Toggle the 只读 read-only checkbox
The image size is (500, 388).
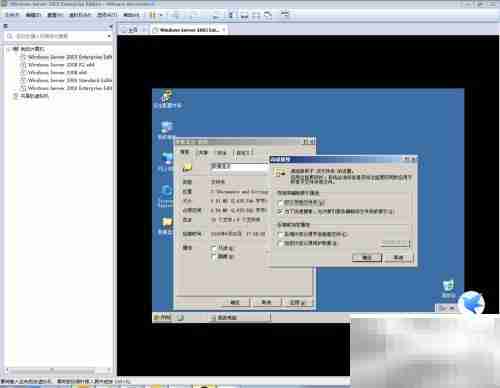coord(214,248)
